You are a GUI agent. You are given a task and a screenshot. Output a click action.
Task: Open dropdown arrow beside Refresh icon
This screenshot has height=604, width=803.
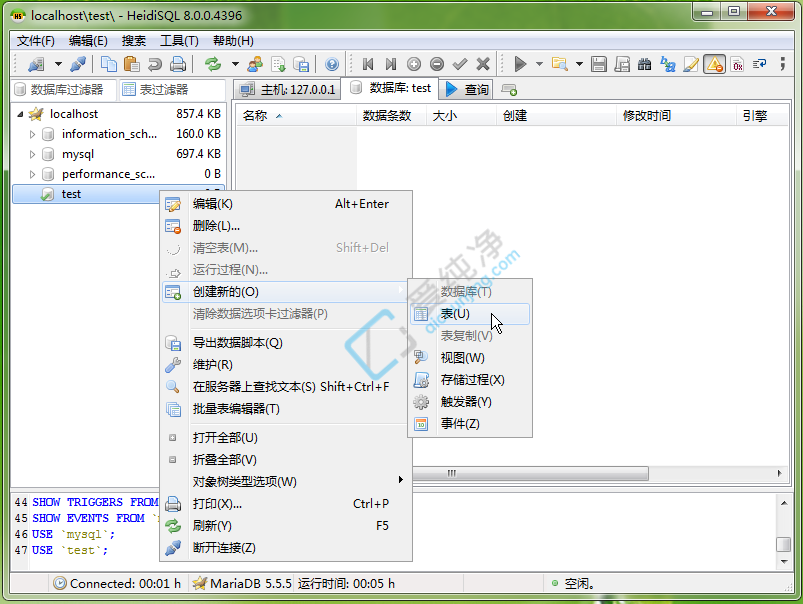point(235,64)
